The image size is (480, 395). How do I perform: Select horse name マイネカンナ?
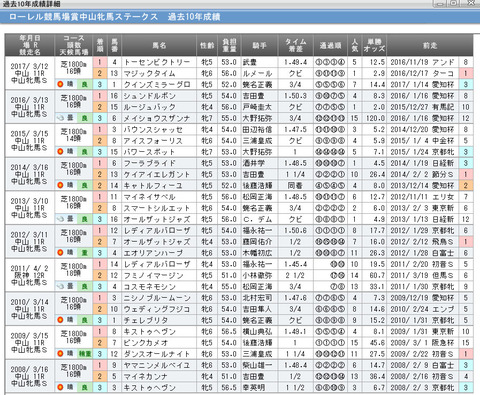(x=146, y=376)
